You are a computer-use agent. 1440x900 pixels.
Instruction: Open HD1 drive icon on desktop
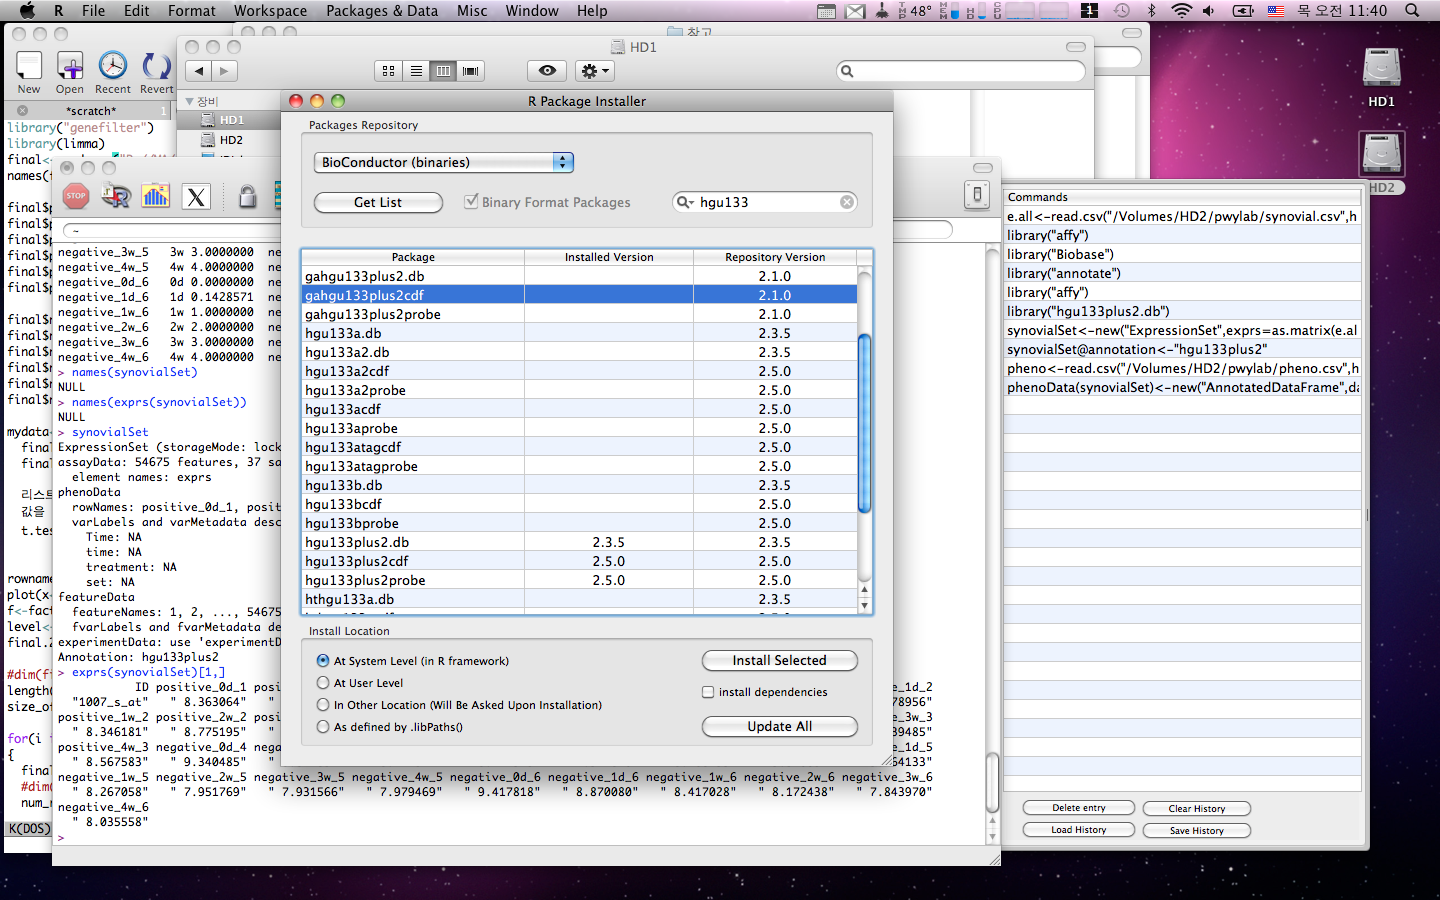tap(1382, 68)
